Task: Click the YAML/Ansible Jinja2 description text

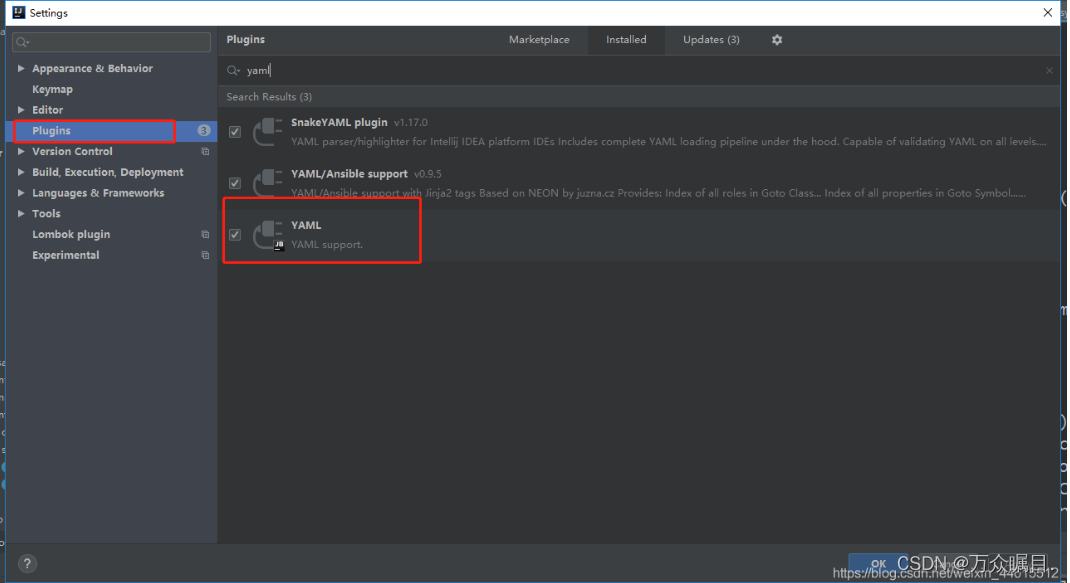Action: (659, 193)
